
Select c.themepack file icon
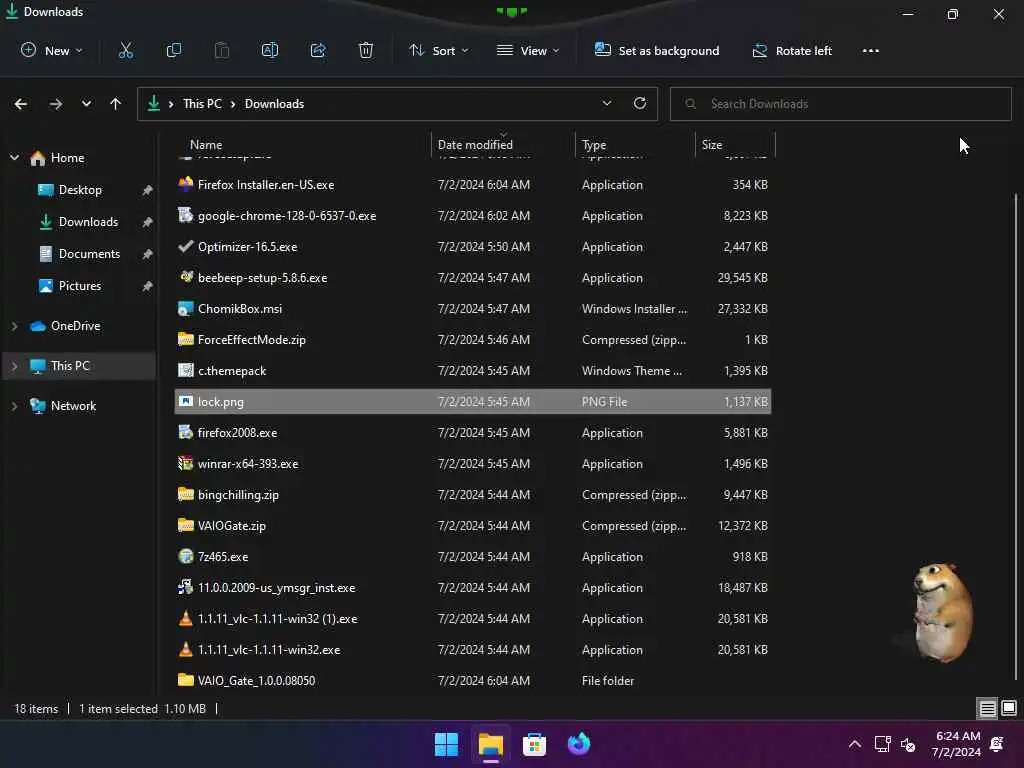click(x=185, y=370)
